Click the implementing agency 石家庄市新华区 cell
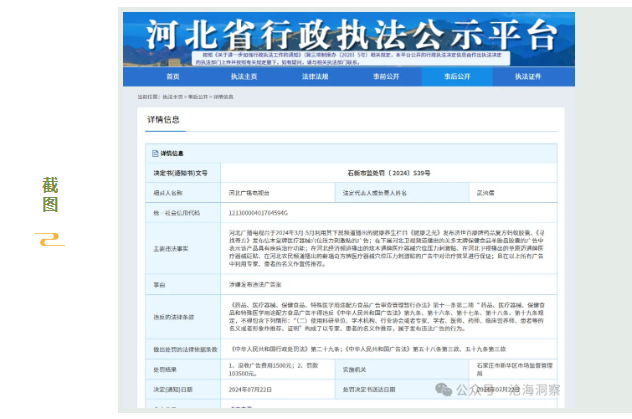The image size is (632, 419). point(515,369)
